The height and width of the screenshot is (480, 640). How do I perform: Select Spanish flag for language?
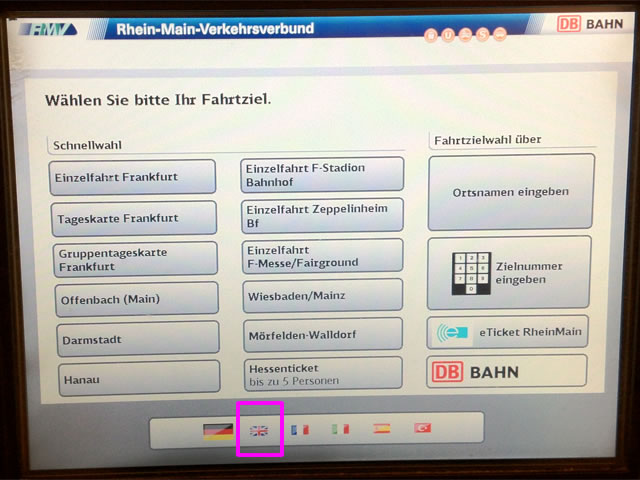click(382, 428)
